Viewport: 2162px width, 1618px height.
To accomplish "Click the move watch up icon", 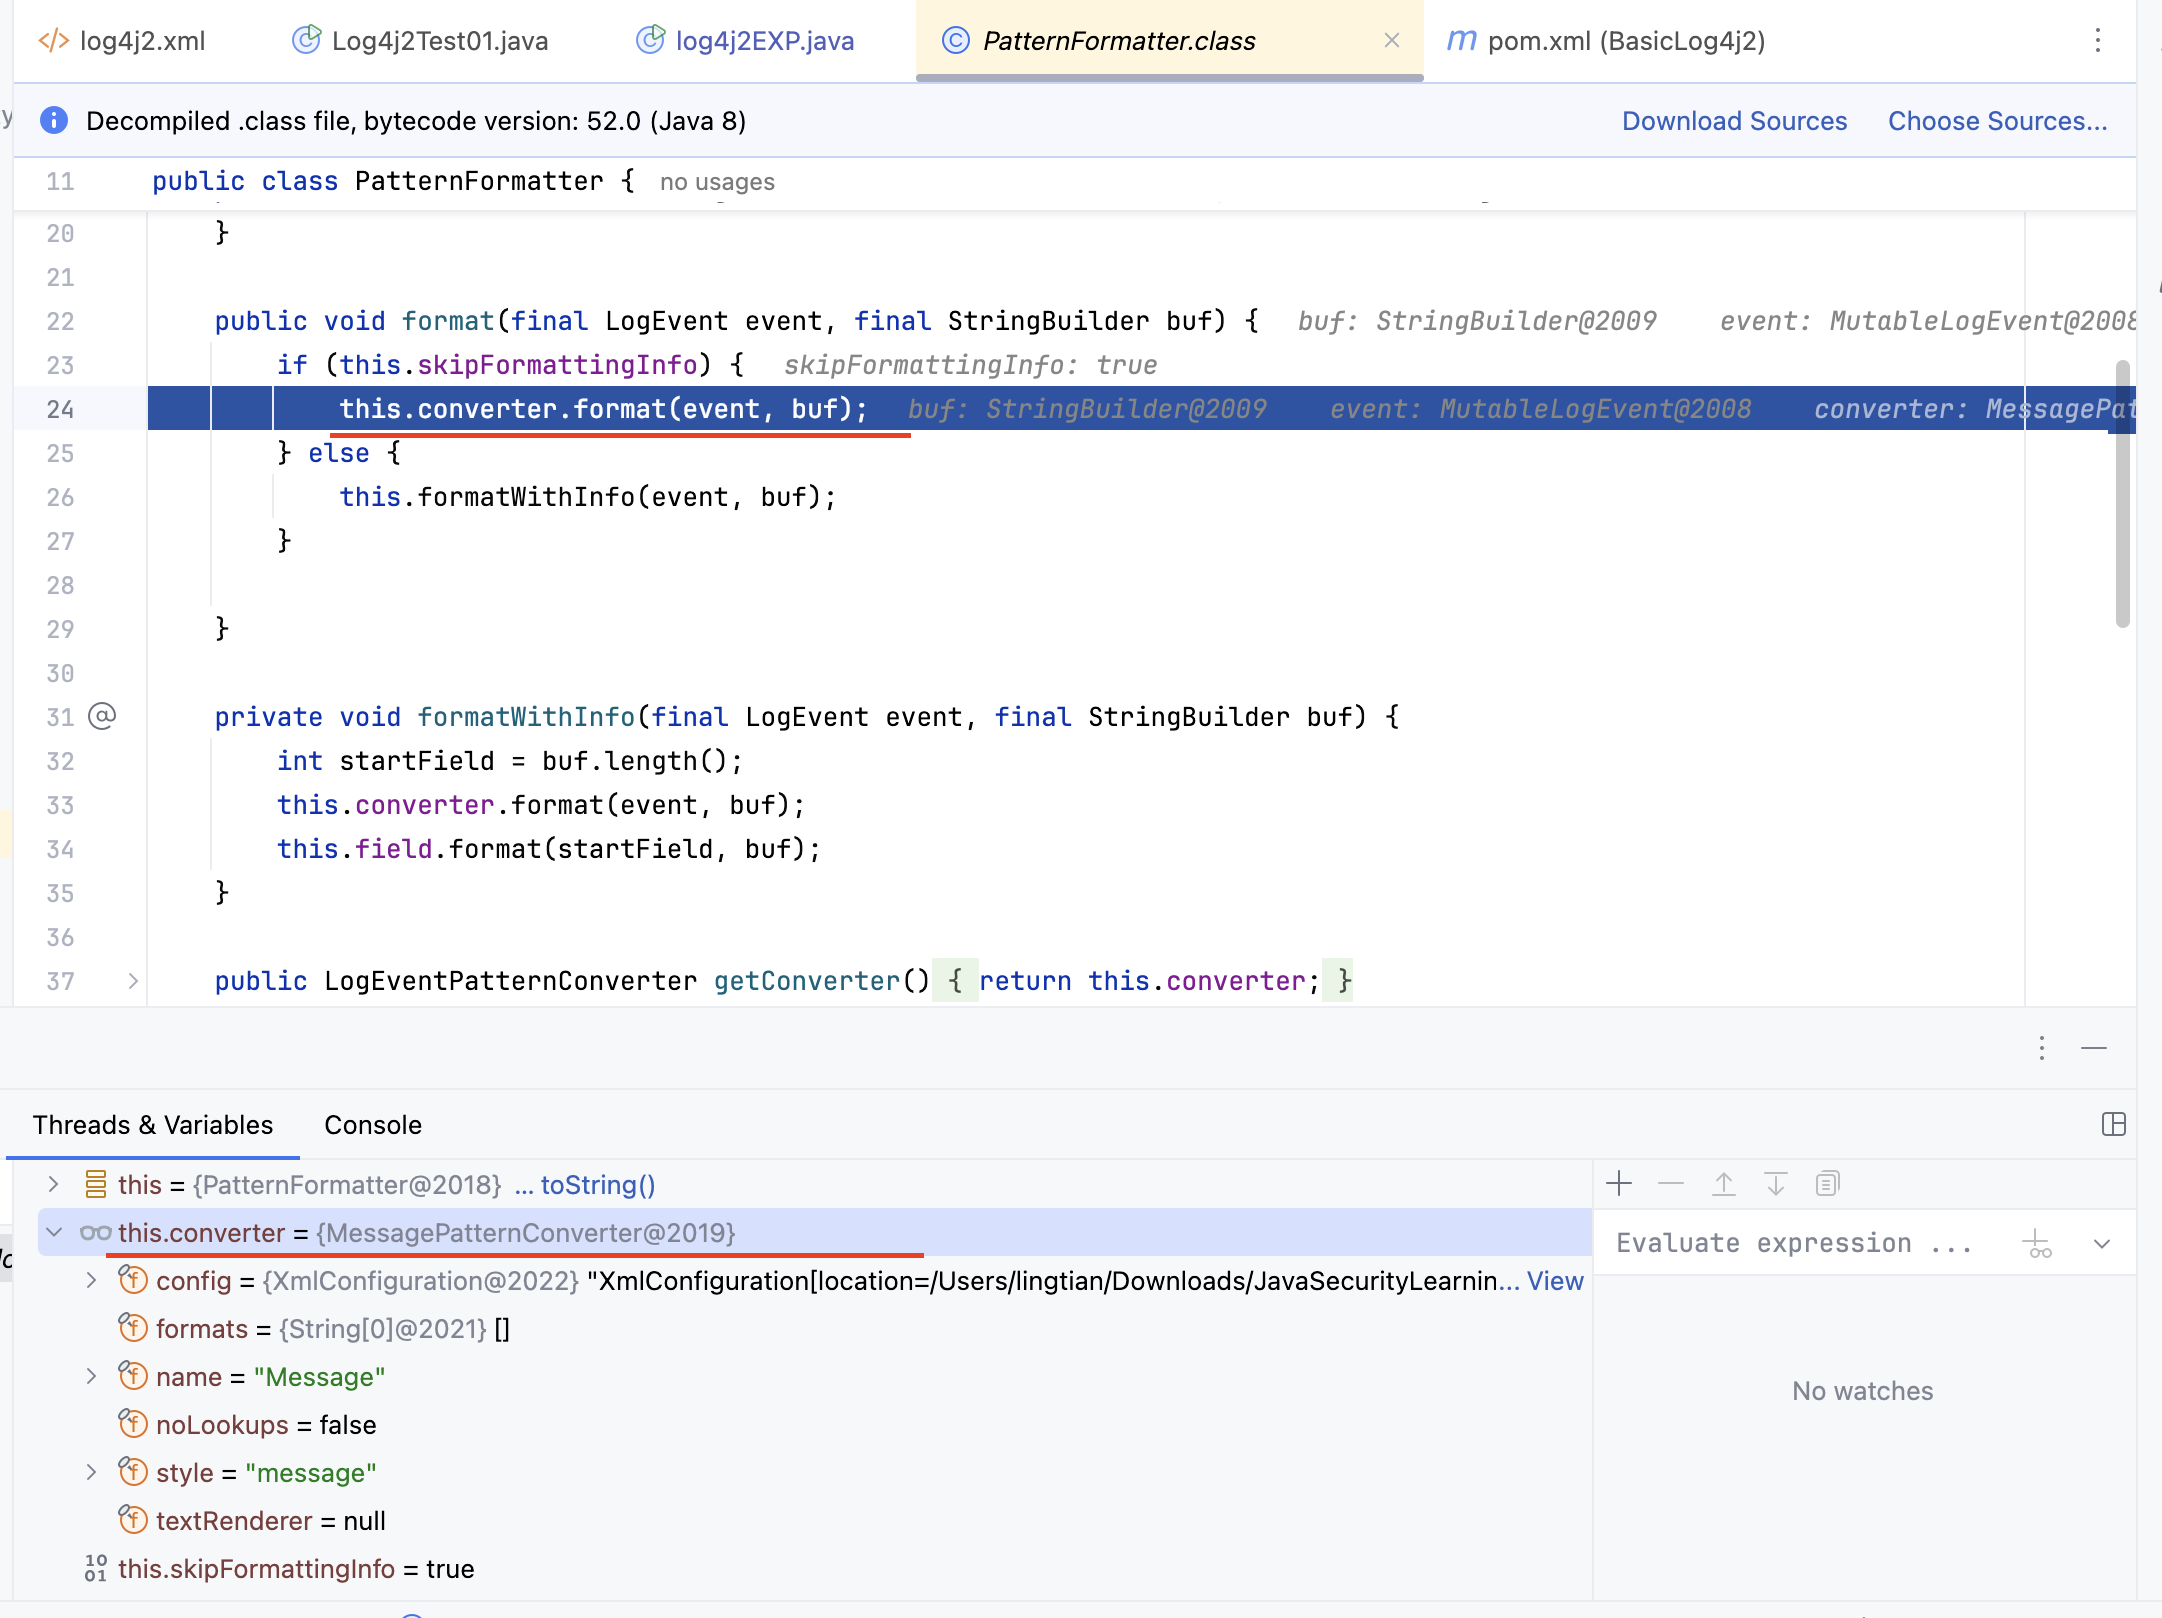I will click(1723, 1184).
